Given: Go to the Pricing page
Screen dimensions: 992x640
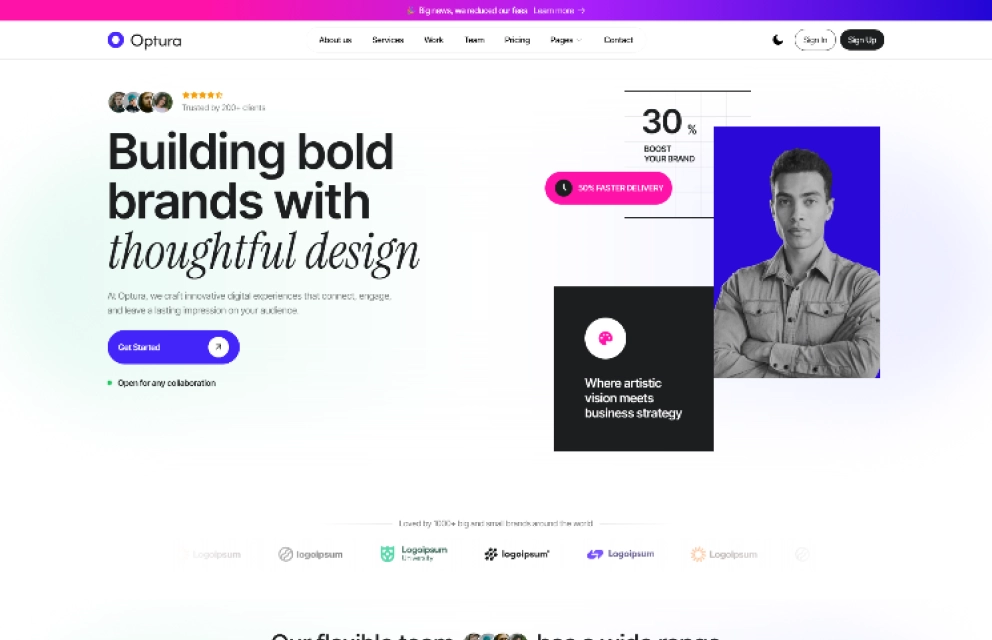Looking at the screenshot, I should 517,40.
